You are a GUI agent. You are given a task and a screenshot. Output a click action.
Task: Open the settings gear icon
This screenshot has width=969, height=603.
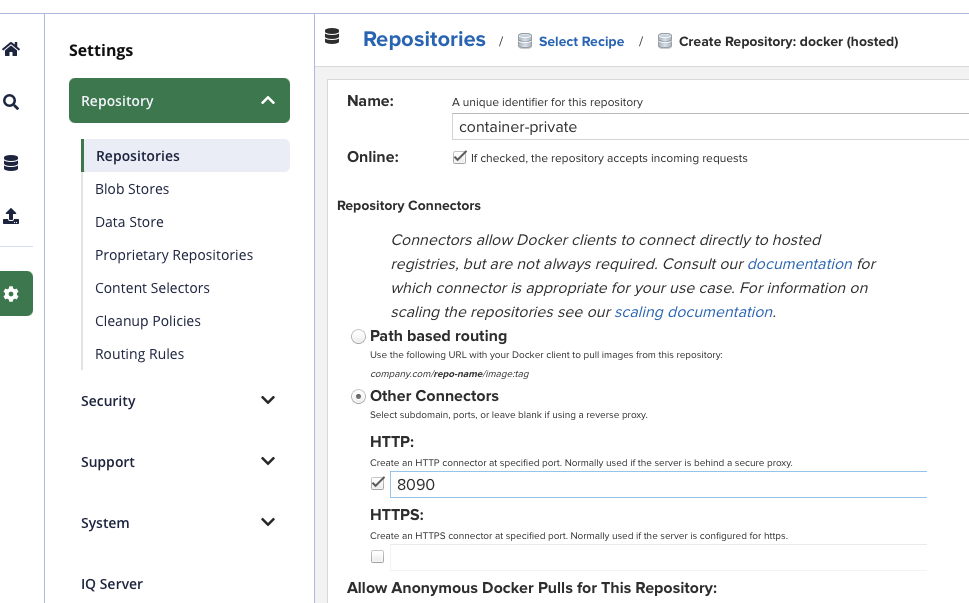11,294
